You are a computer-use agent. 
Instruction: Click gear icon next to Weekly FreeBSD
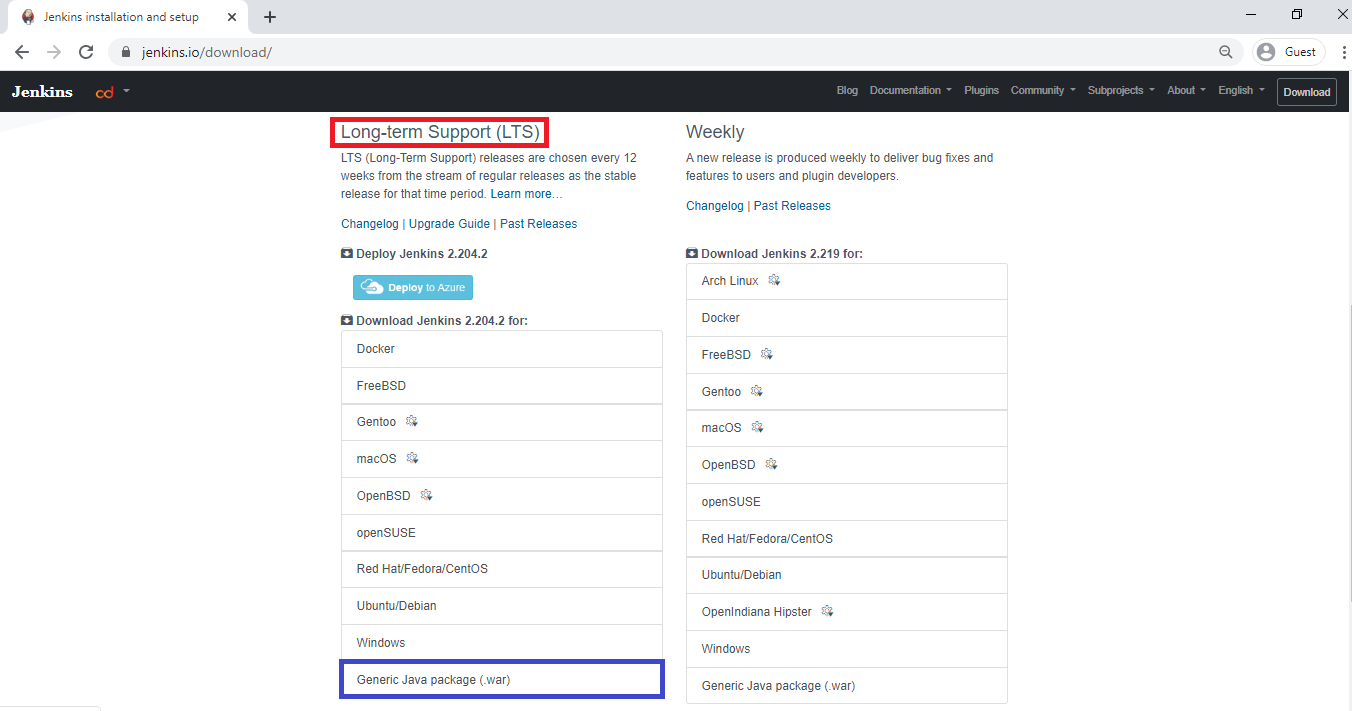coord(767,354)
